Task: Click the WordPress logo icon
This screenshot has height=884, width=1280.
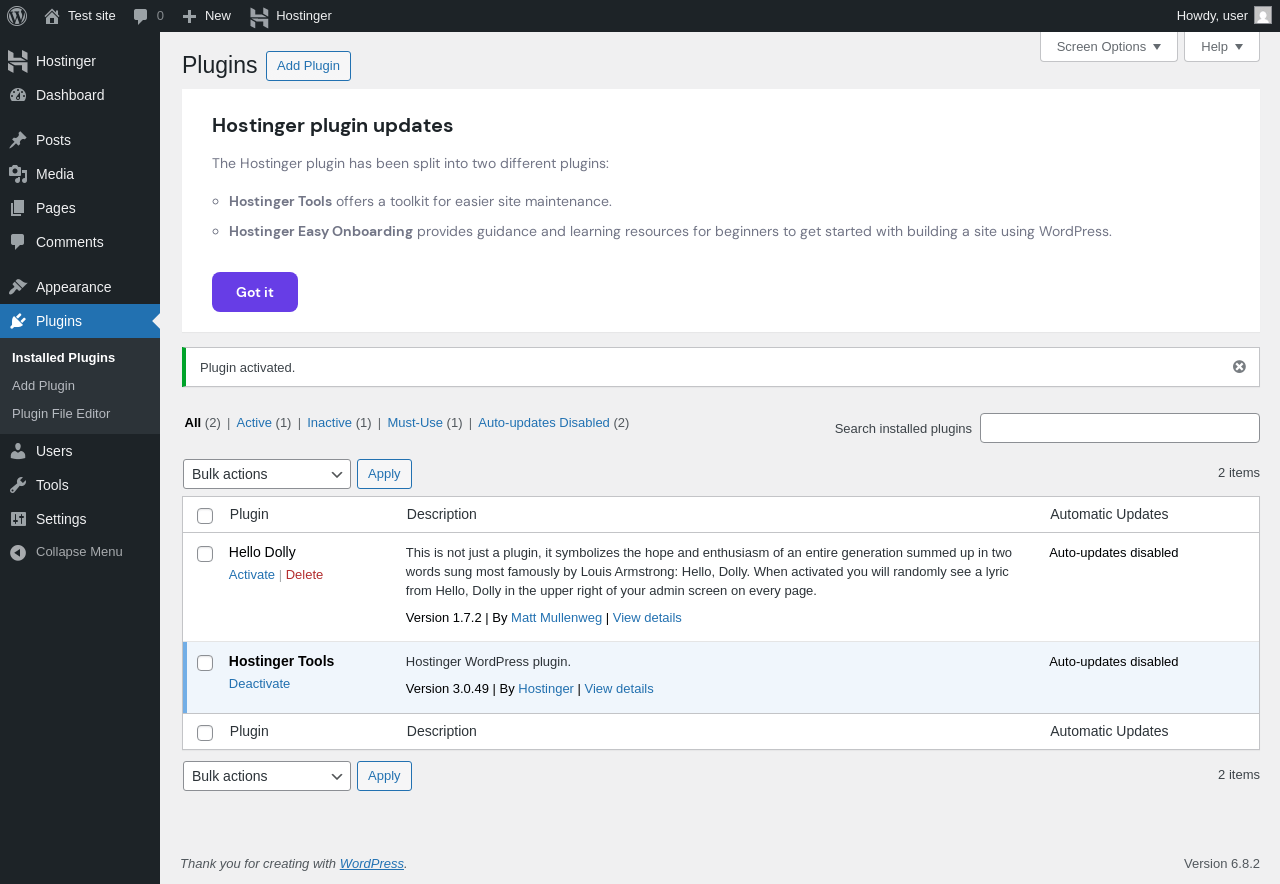Action: 17,16
